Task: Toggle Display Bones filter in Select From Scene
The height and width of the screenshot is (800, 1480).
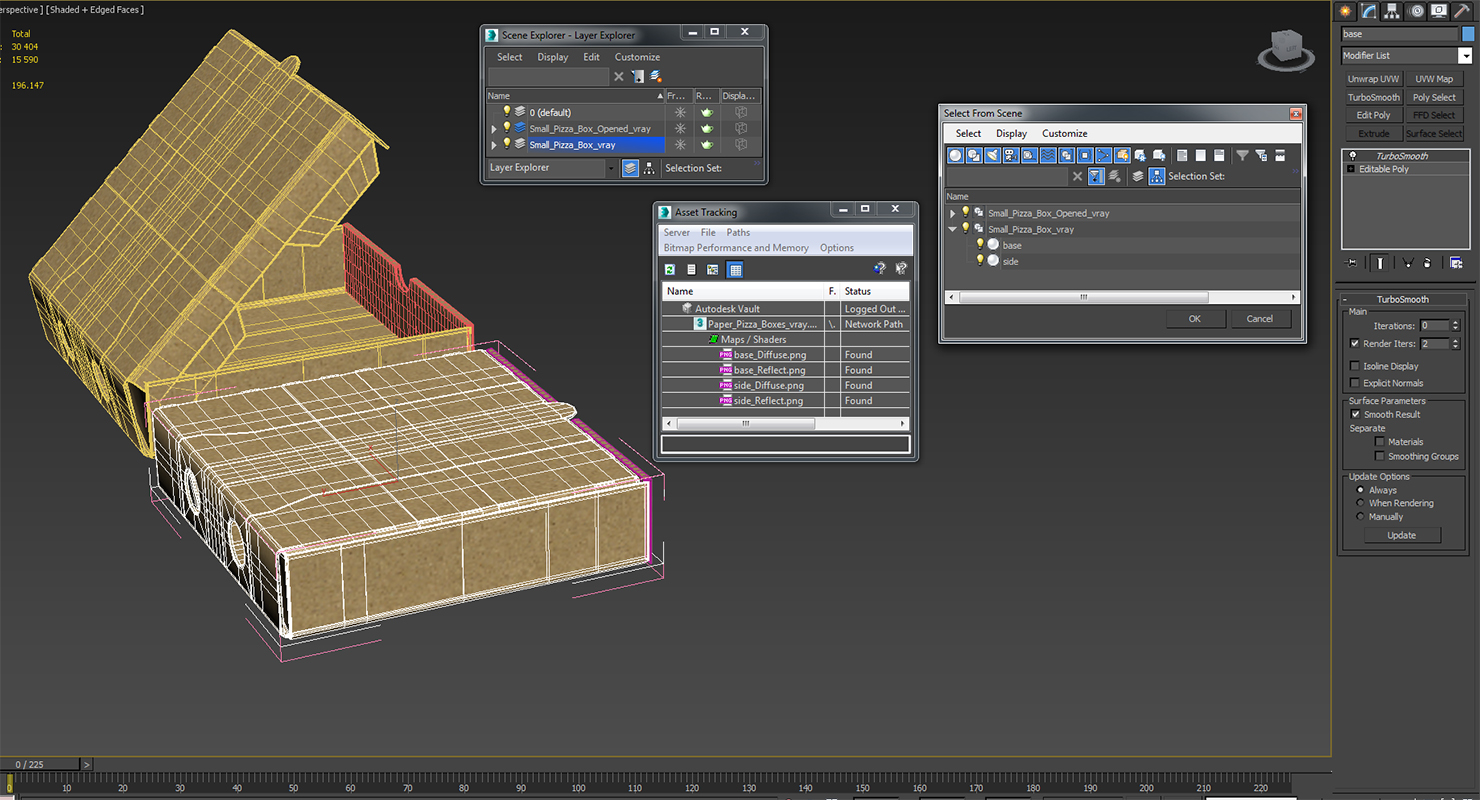Action: coord(1103,155)
